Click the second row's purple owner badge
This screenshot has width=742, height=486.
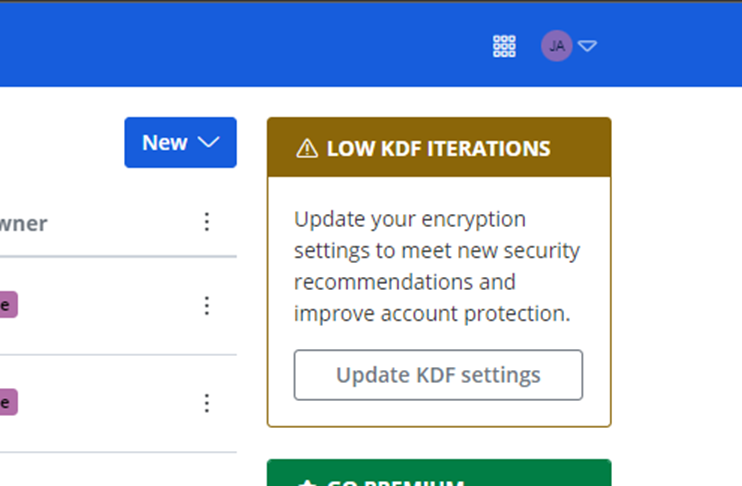(x=7, y=403)
